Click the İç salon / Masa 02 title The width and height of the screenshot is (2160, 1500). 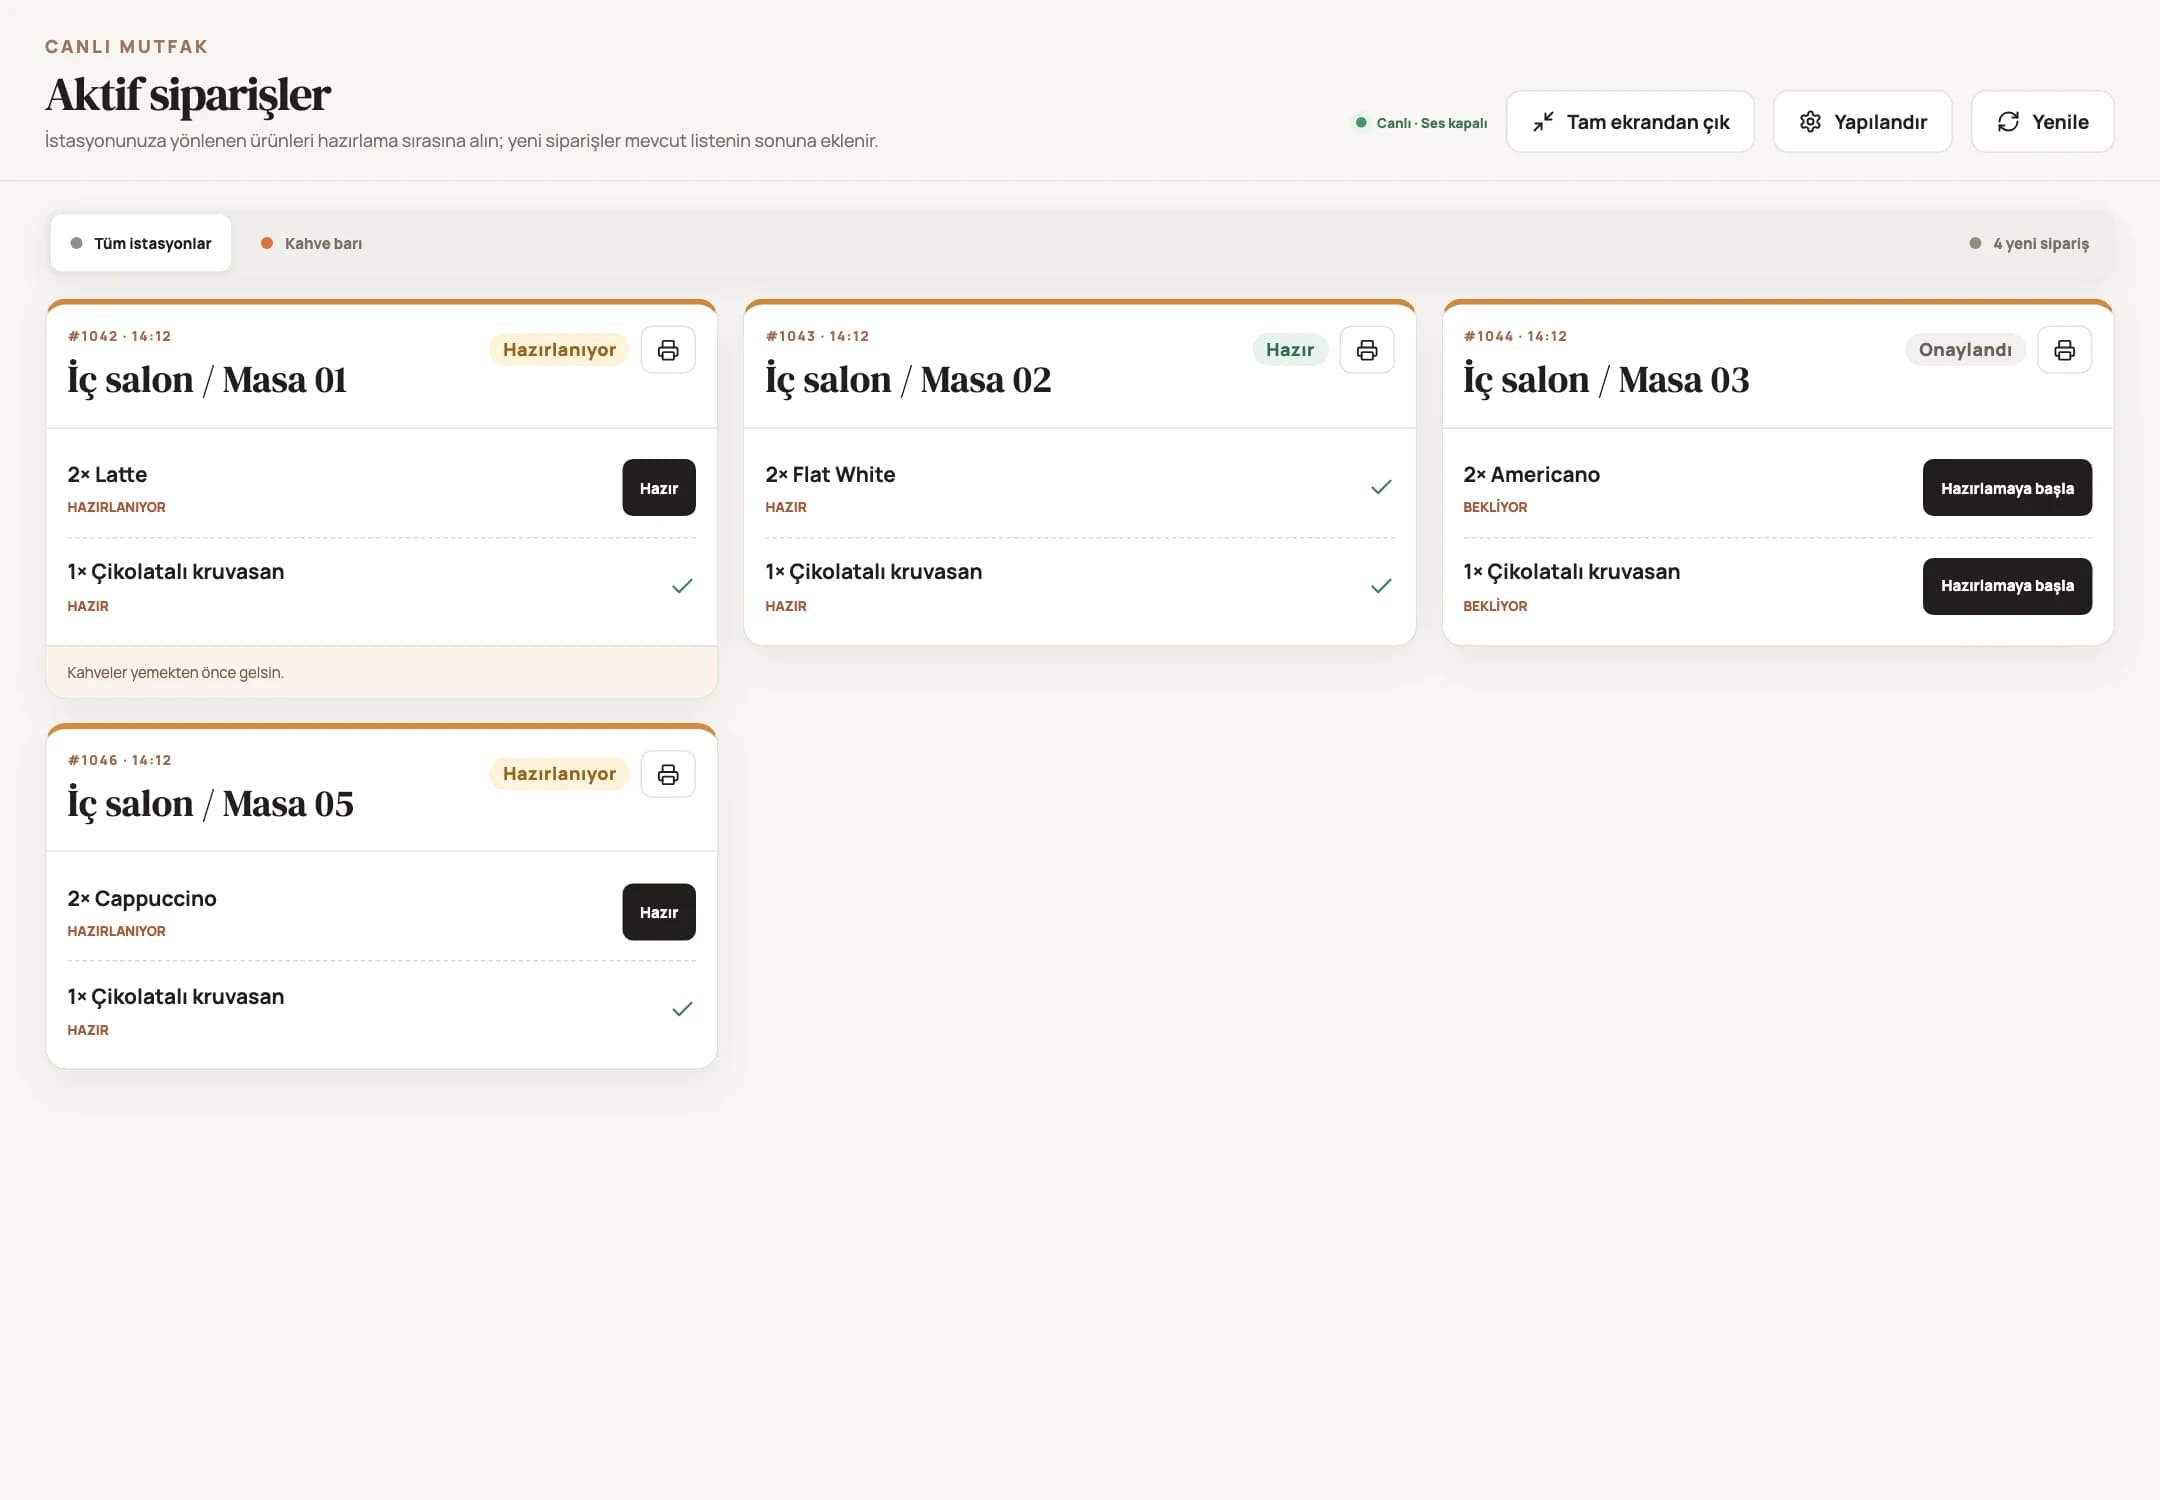(908, 381)
